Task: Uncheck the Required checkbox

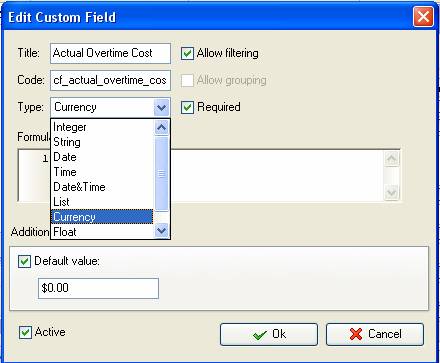Action: pyautogui.click(x=187, y=107)
